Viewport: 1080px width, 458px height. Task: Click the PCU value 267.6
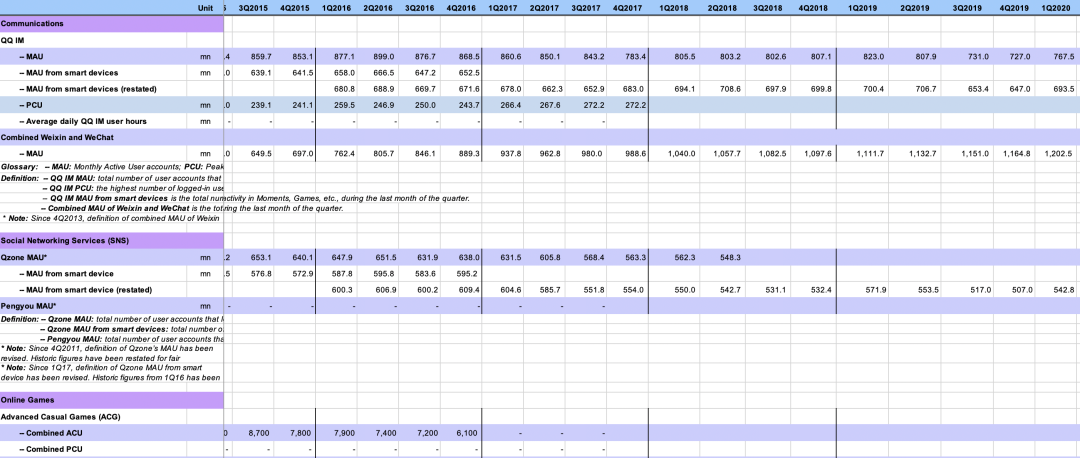(x=550, y=105)
